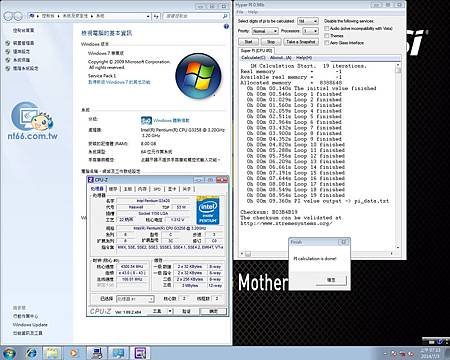450x360 pixels.
Task: Click the Forward arrow in System window
Action: 18,16
